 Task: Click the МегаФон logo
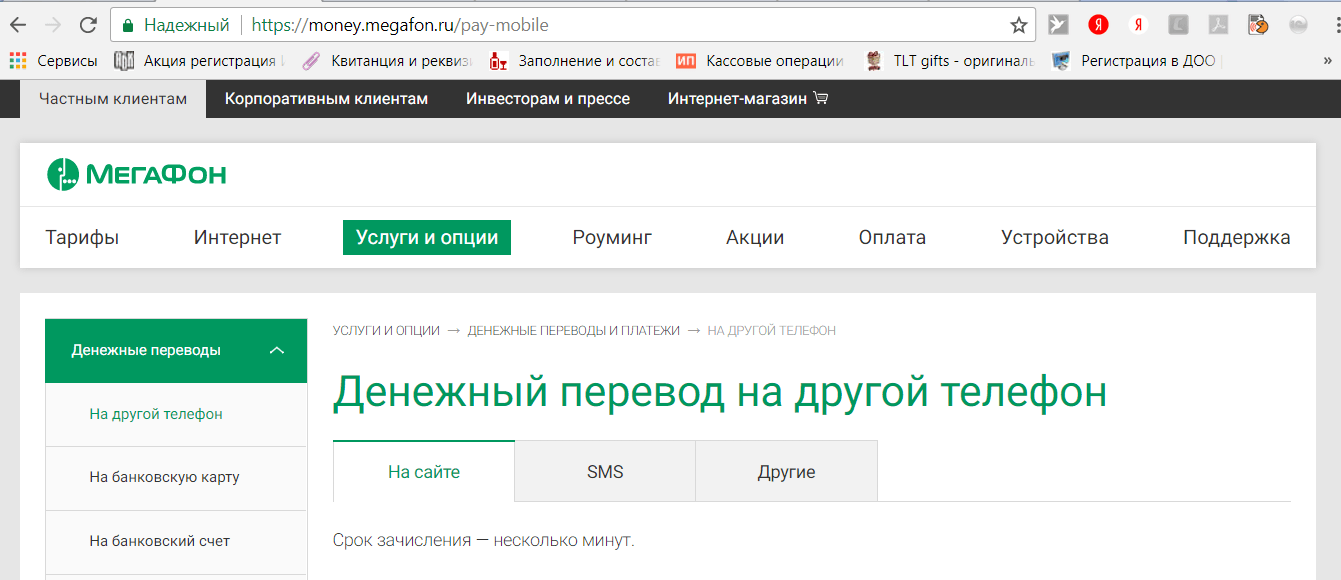coord(137,175)
